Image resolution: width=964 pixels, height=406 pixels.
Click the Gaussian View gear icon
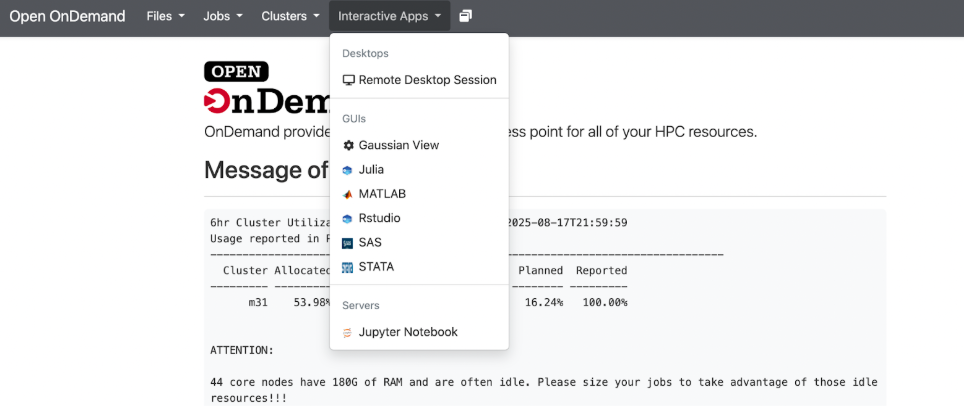[348, 145]
